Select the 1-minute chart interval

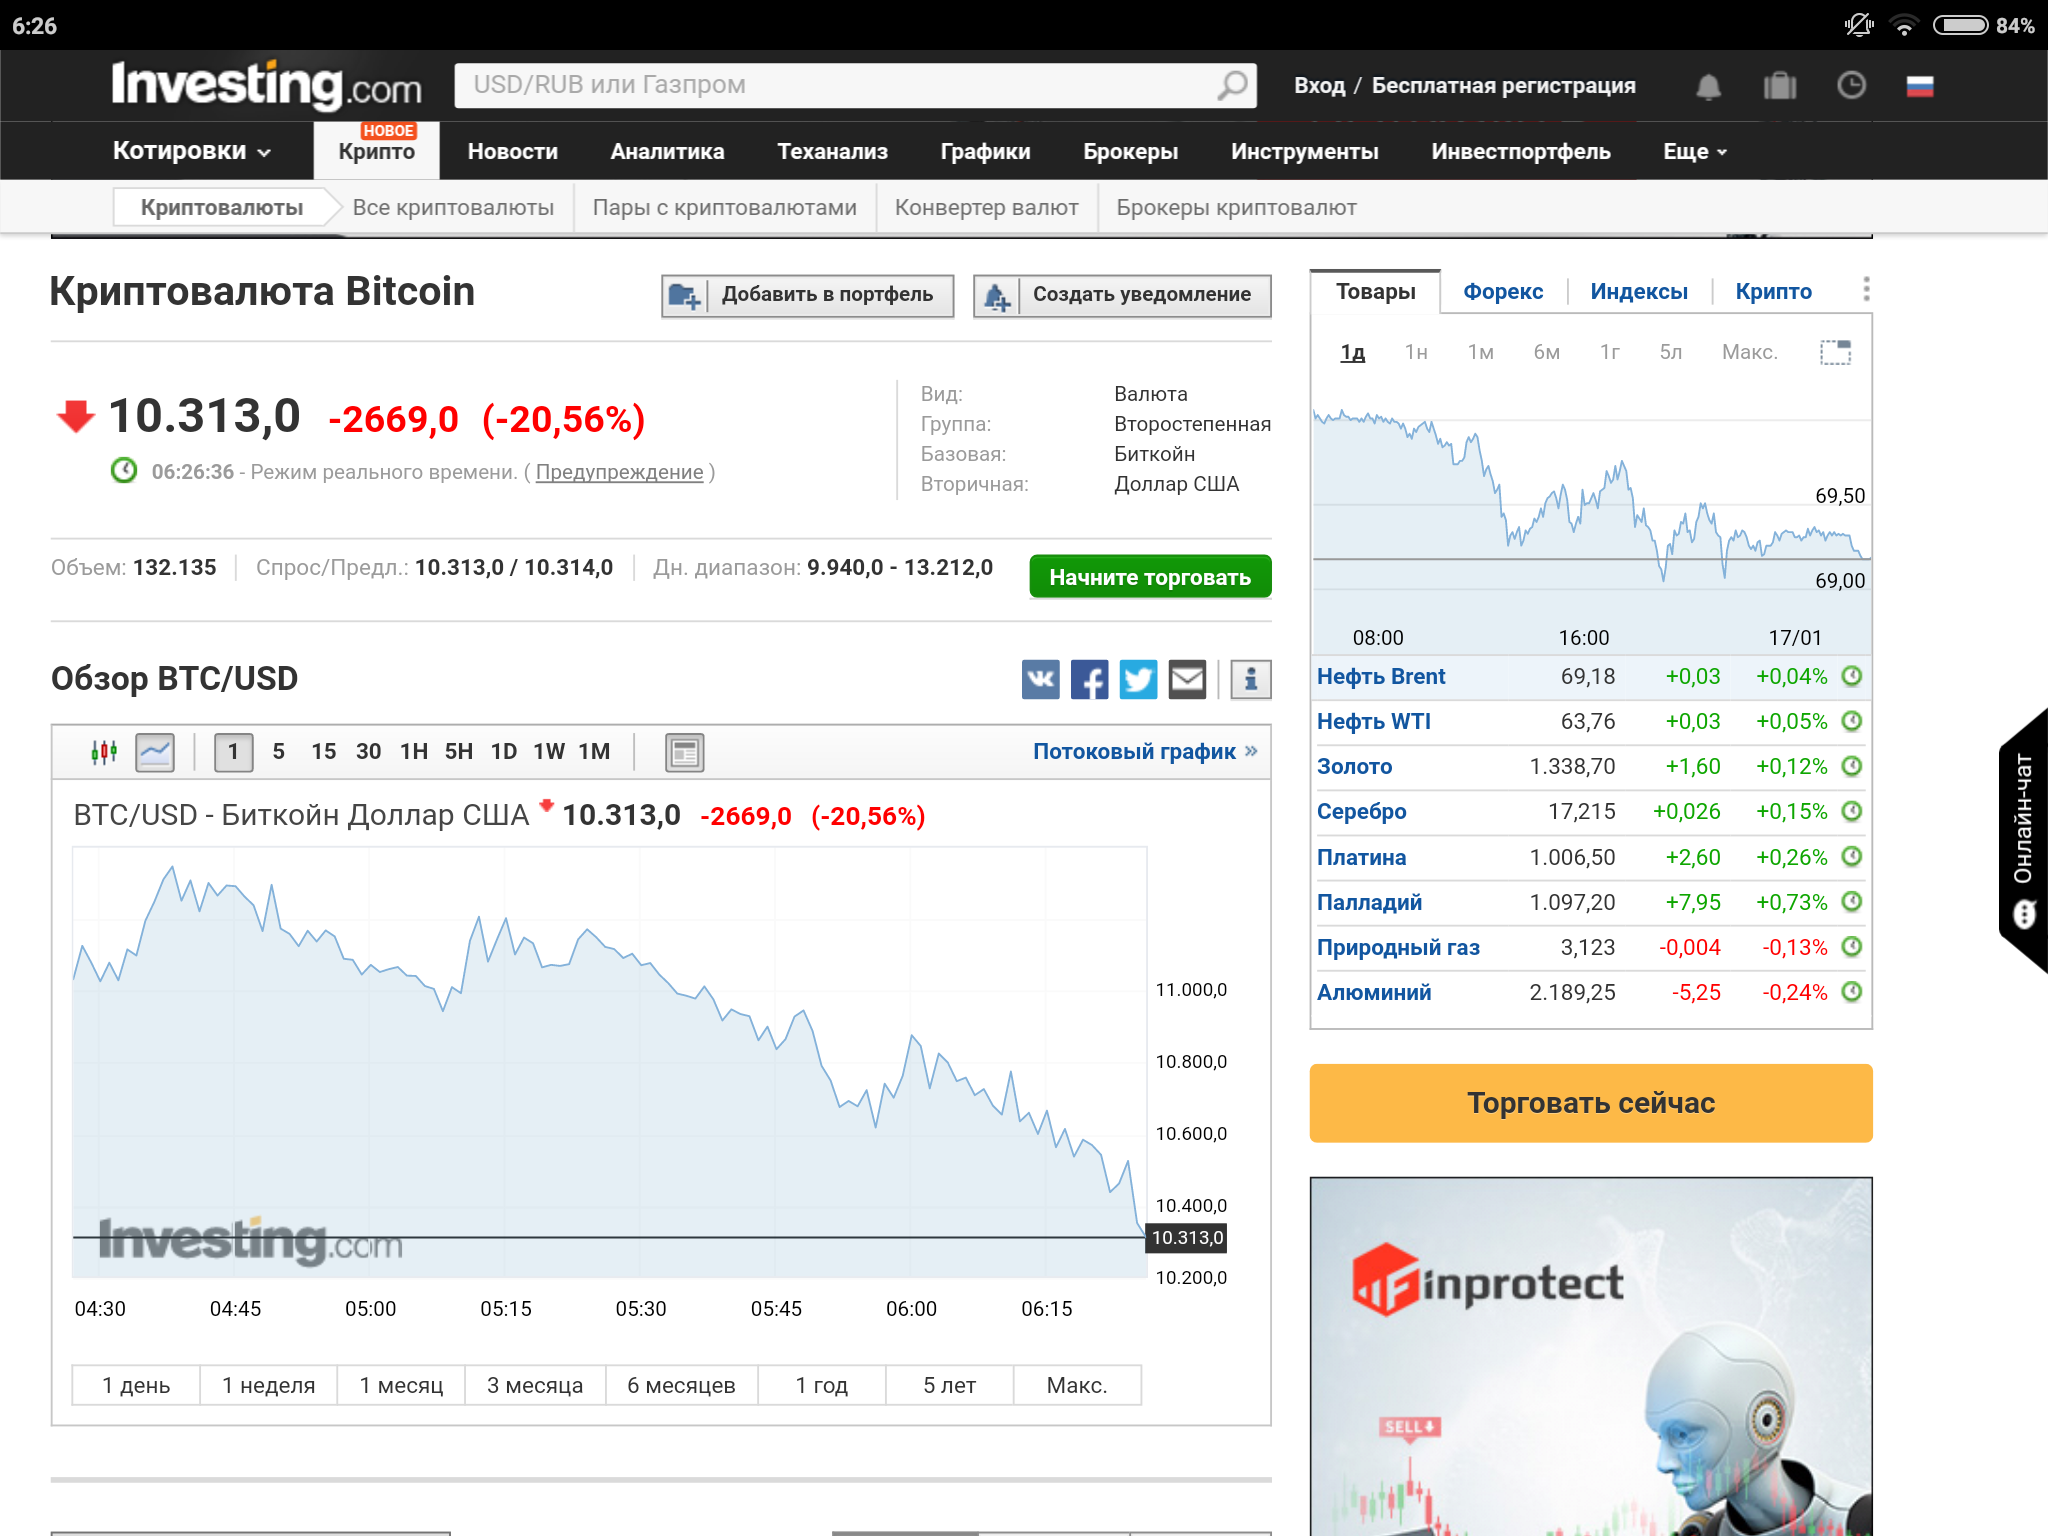click(x=234, y=752)
